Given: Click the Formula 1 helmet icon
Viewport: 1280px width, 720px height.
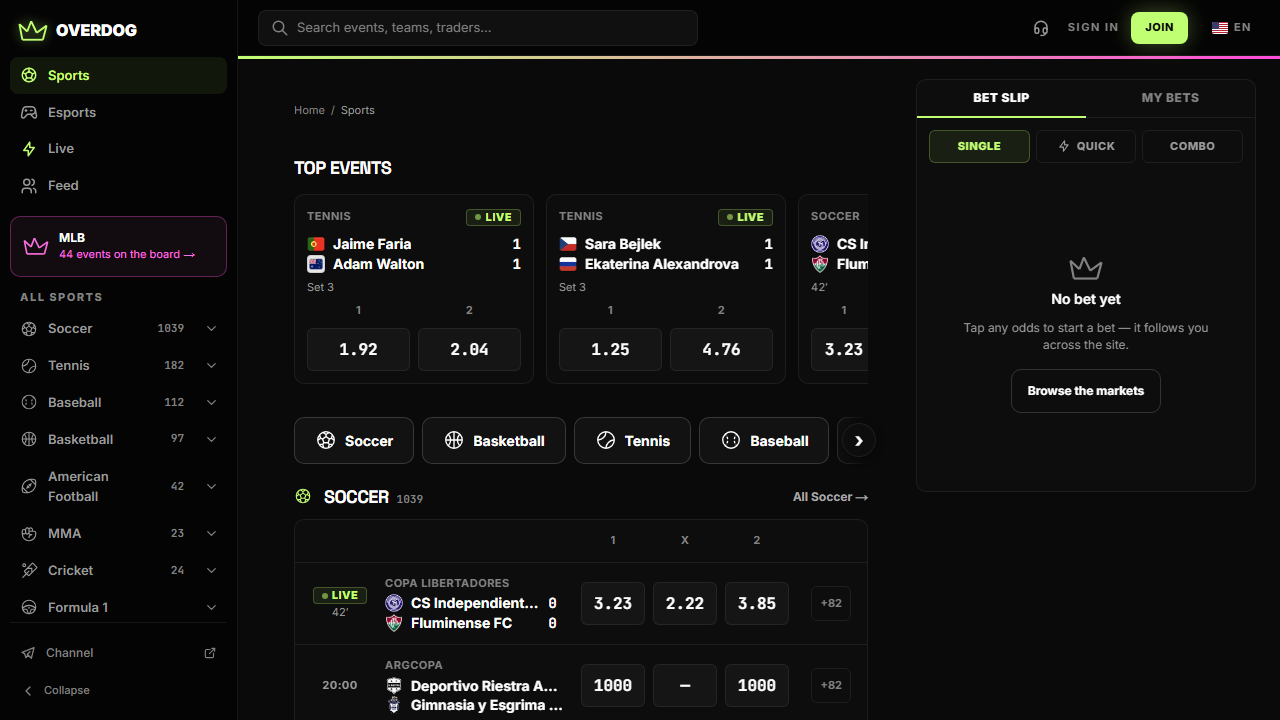Looking at the screenshot, I should (29, 608).
